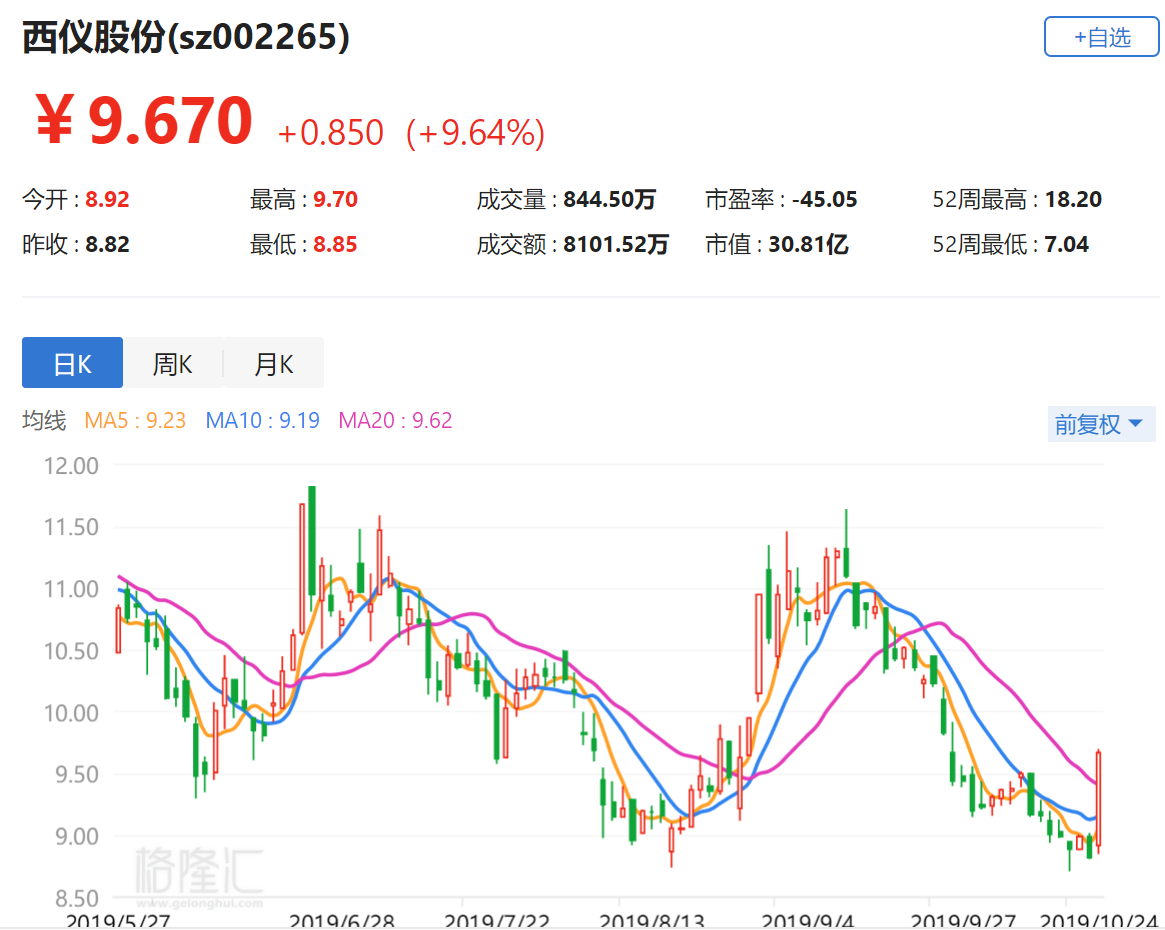This screenshot has width=1165, height=930.
Task: Click the current price ¥9.670
Action: (x=144, y=120)
